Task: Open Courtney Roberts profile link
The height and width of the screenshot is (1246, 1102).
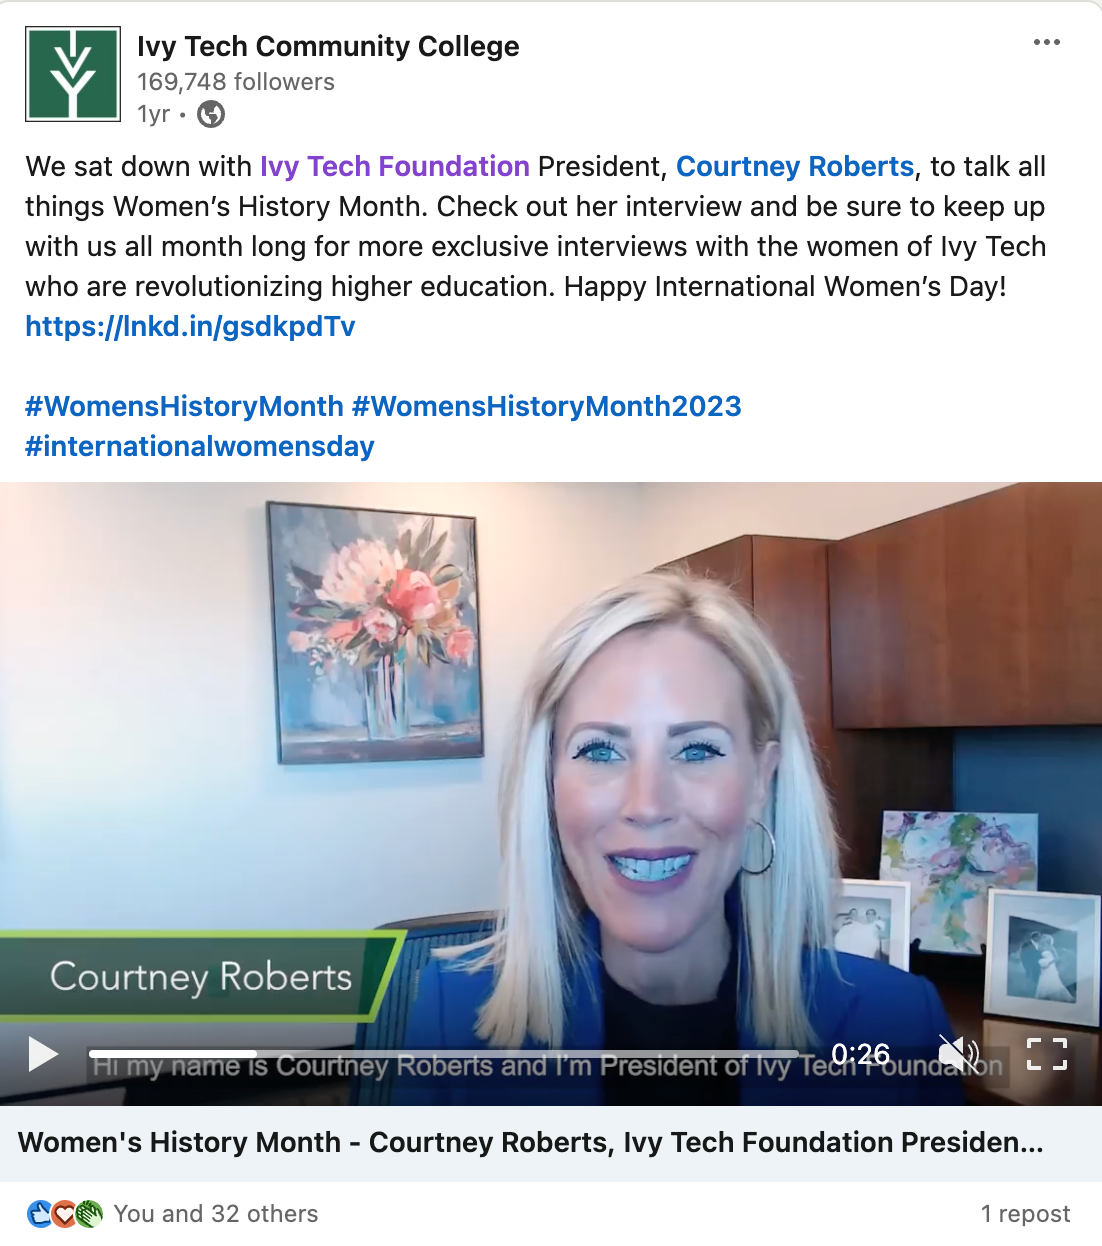Action: 795,166
